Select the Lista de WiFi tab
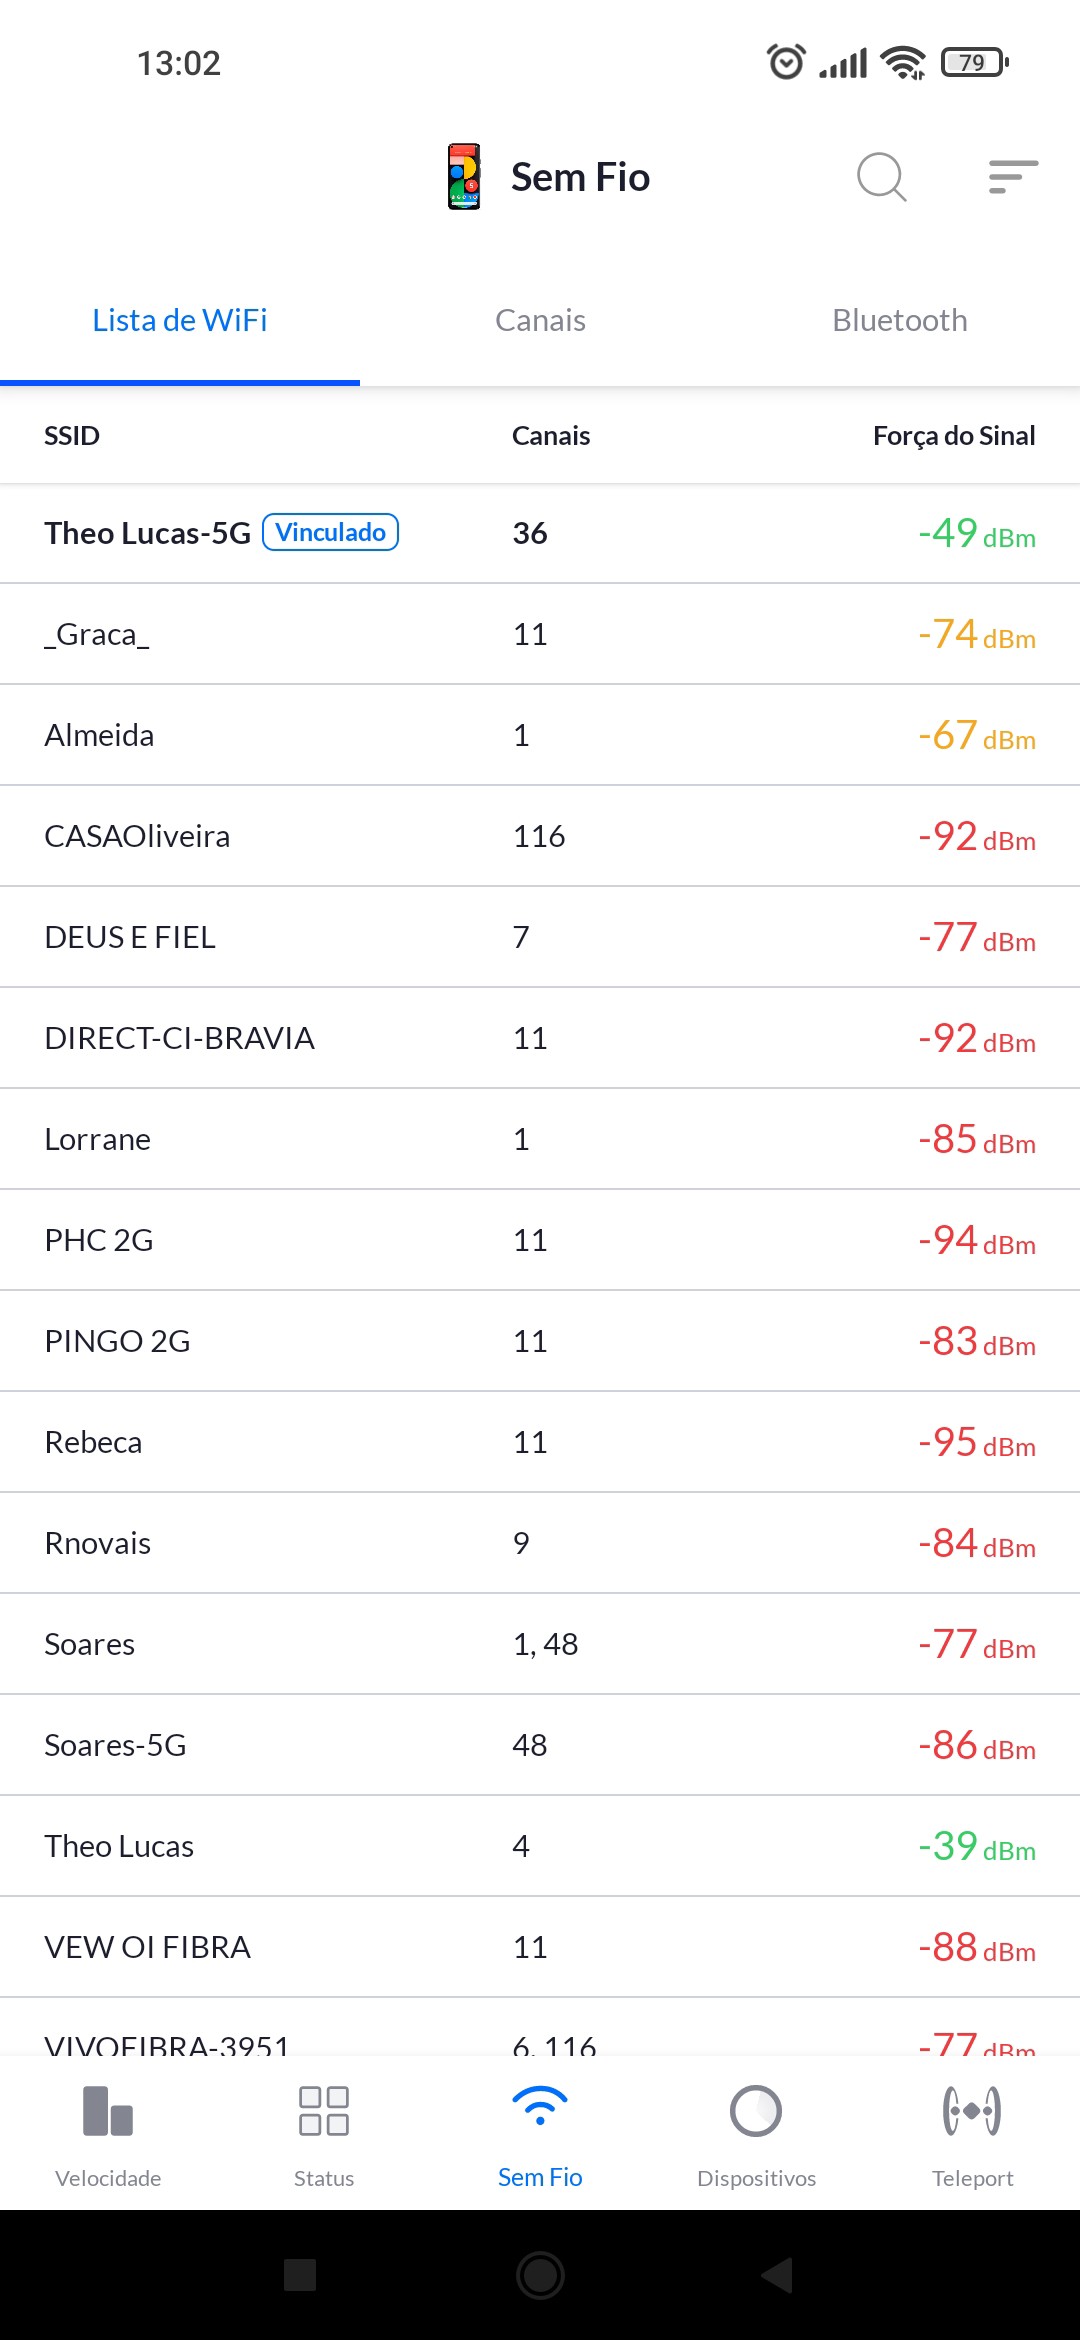 [180, 321]
